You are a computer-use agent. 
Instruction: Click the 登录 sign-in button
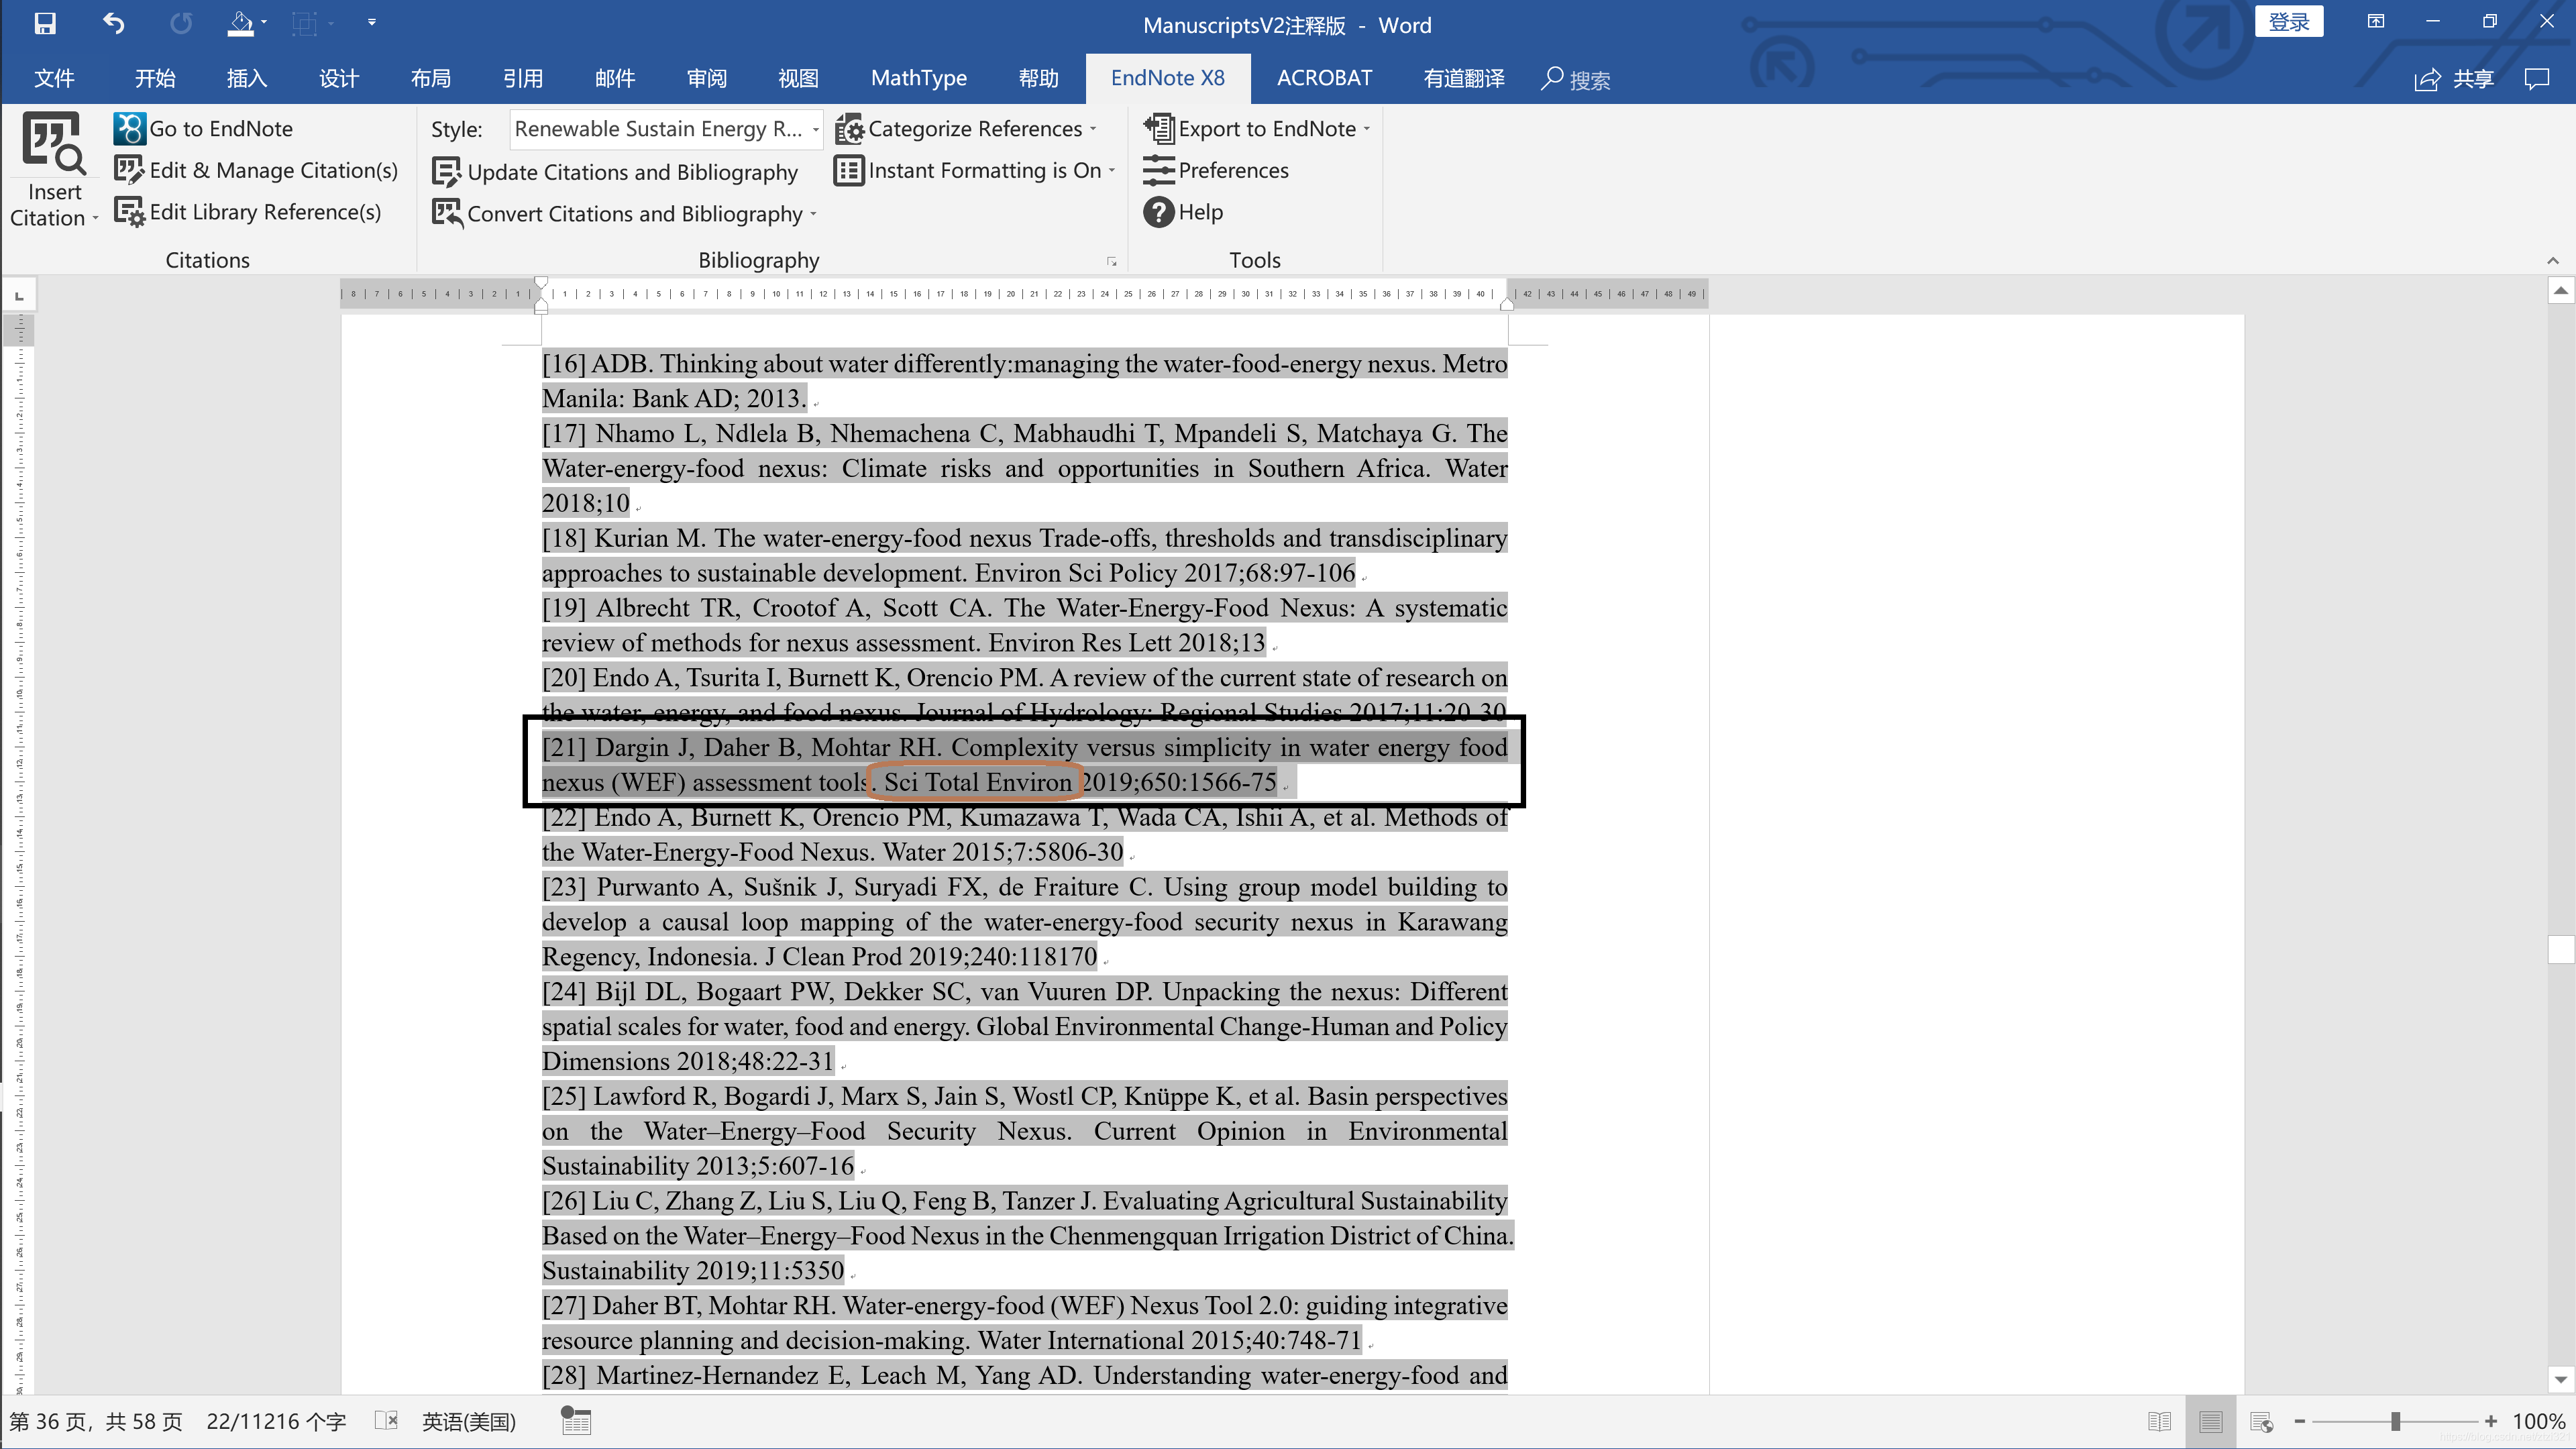click(x=2288, y=22)
